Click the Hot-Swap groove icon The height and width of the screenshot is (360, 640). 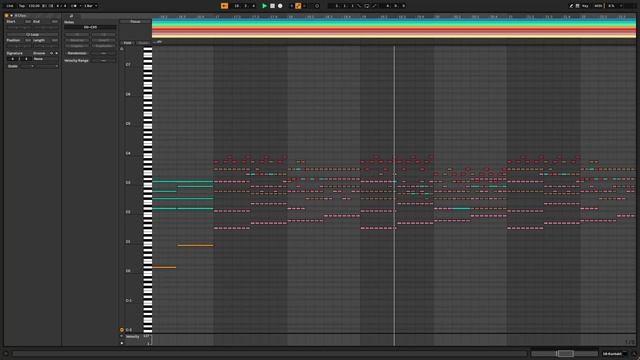click(51, 53)
